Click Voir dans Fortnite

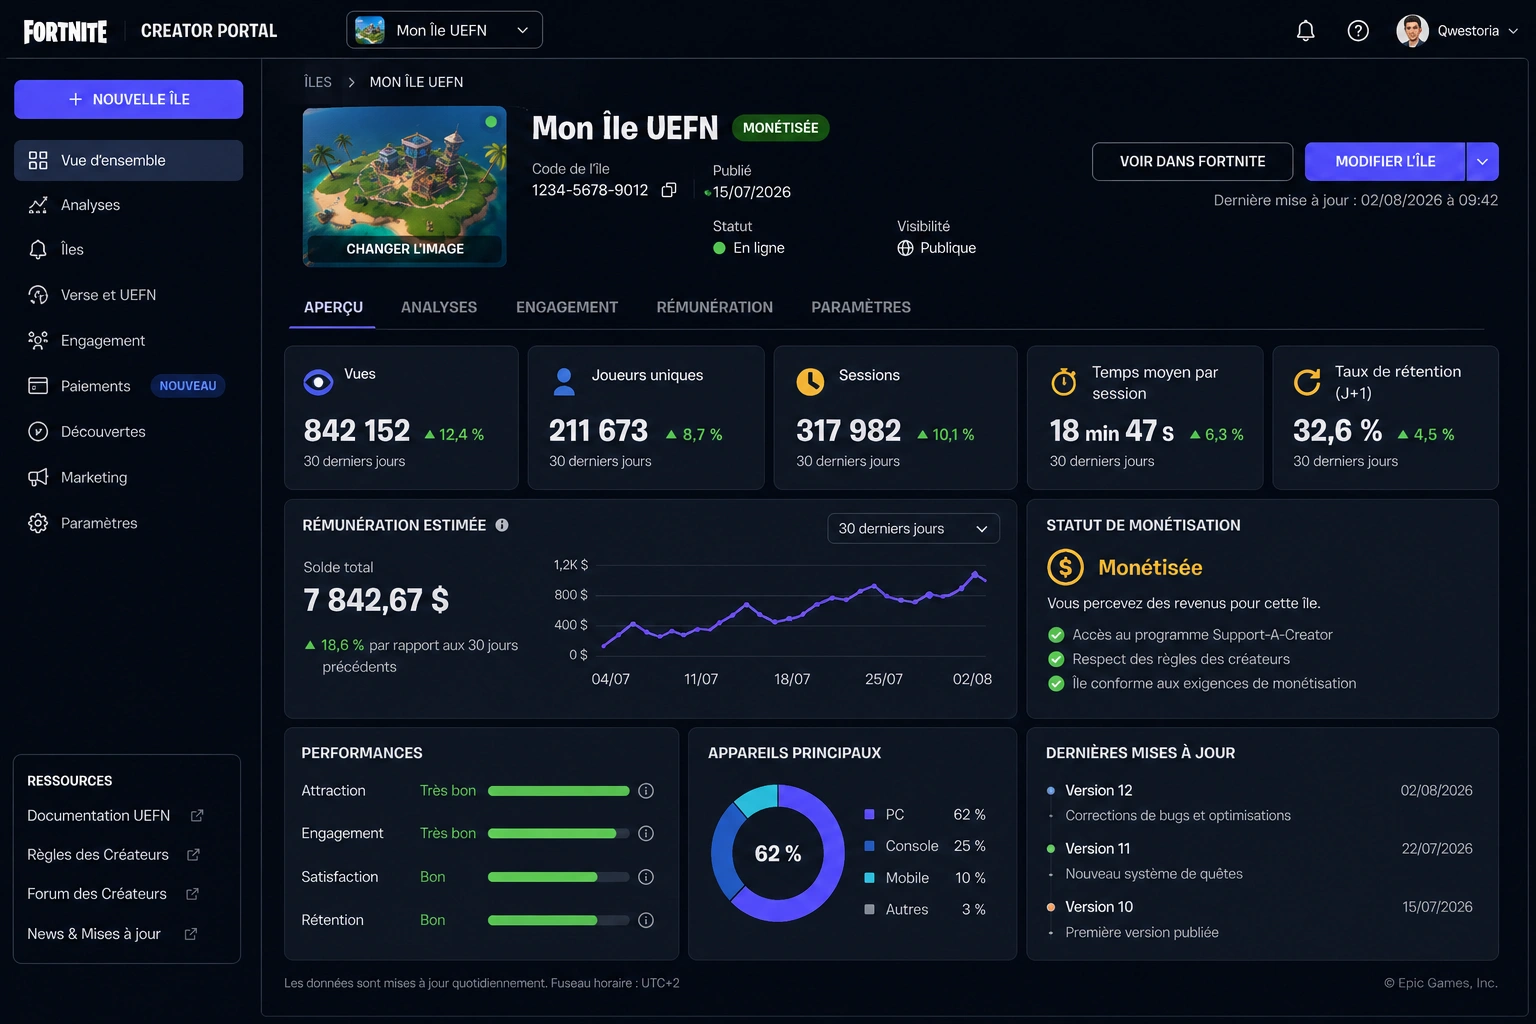(1192, 161)
